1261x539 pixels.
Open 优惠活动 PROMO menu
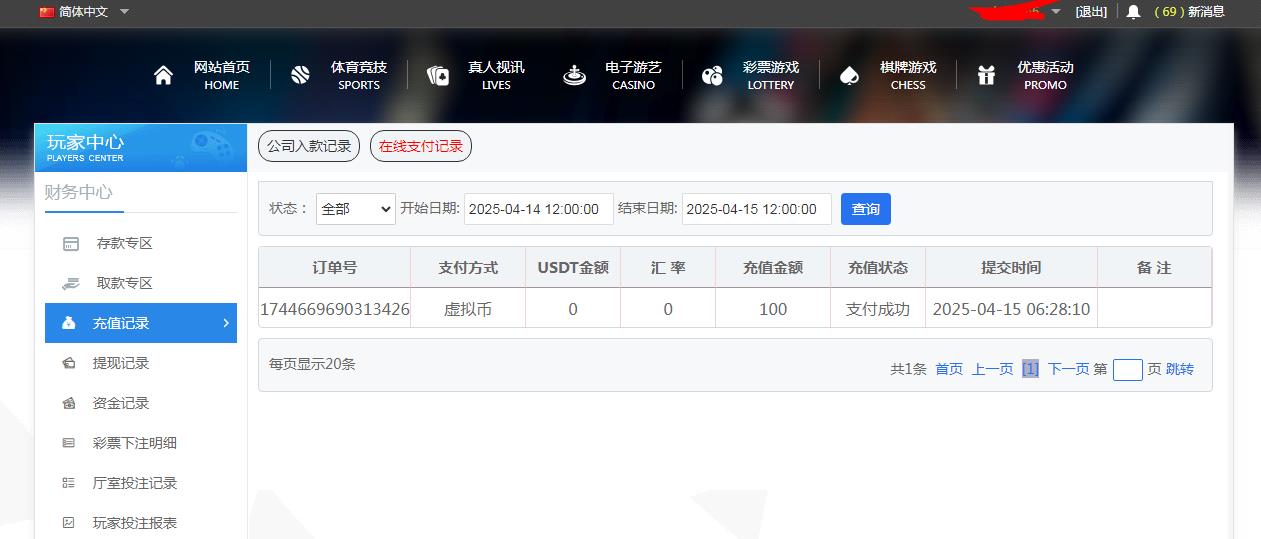coord(1045,75)
